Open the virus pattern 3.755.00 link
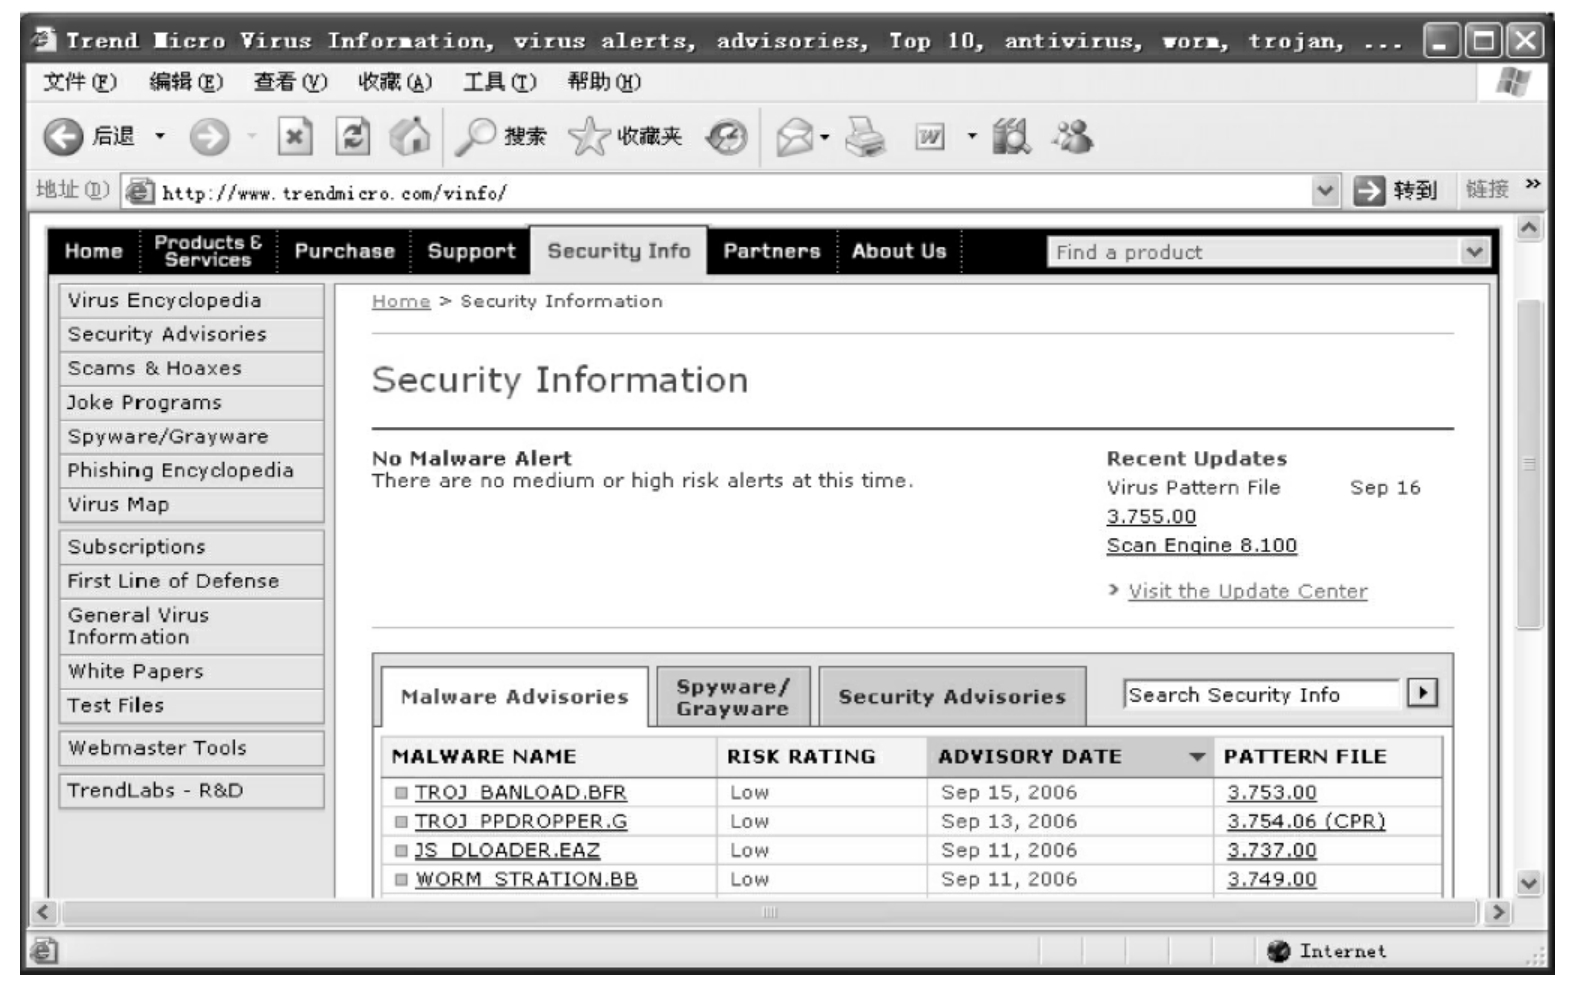The height and width of the screenshot is (988, 1584). (x=1151, y=516)
